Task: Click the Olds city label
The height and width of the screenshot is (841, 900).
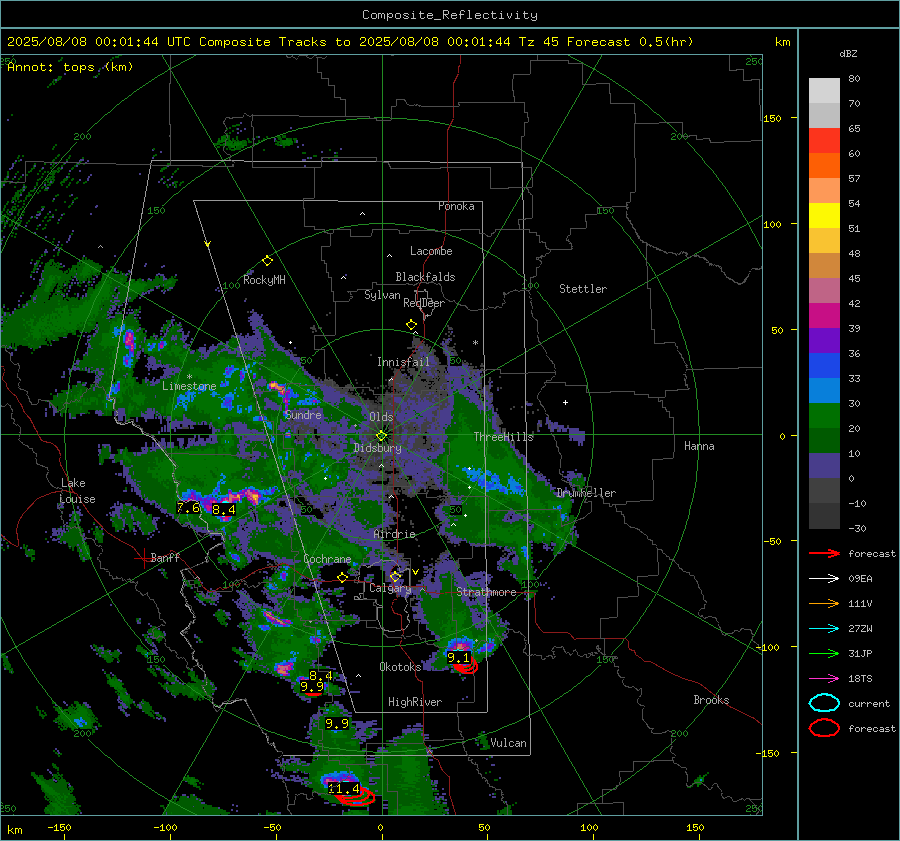Action: [x=381, y=417]
